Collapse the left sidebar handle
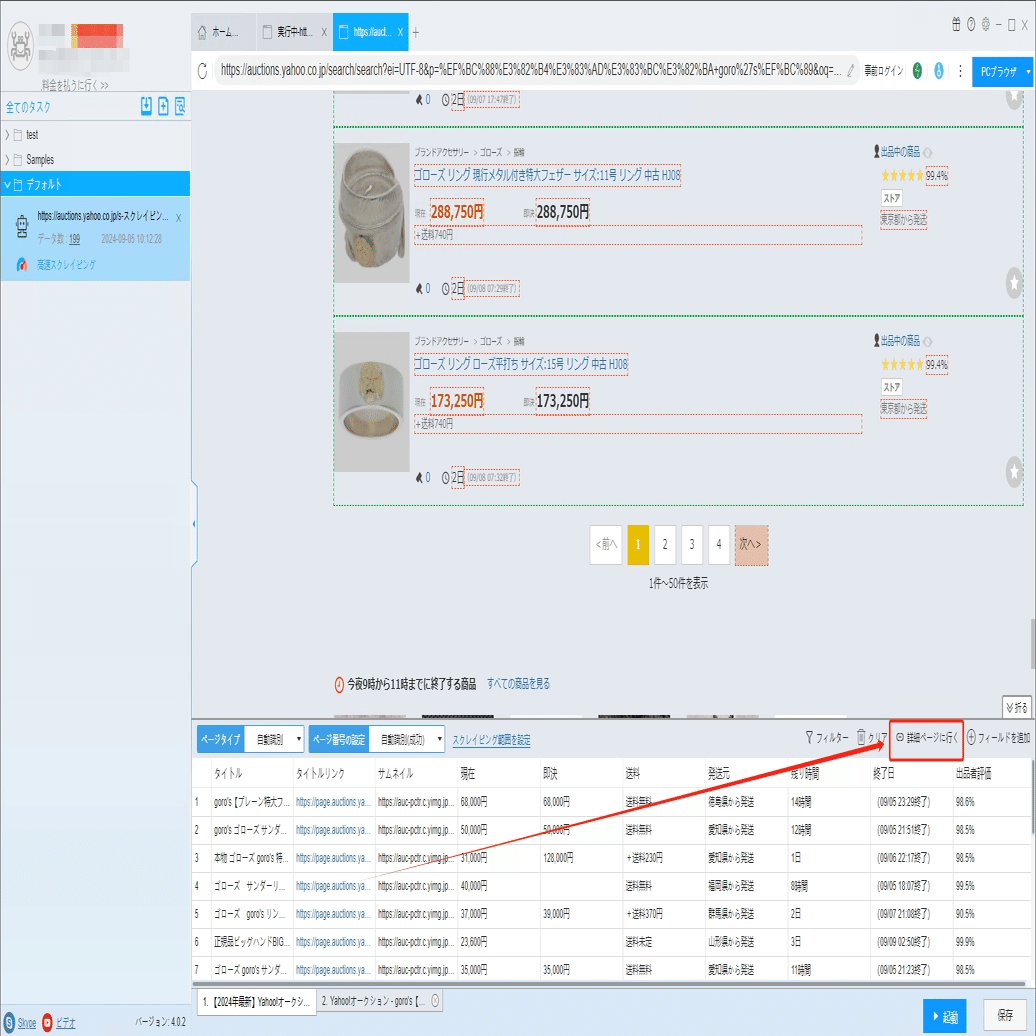The image size is (1036, 1036). [194, 523]
